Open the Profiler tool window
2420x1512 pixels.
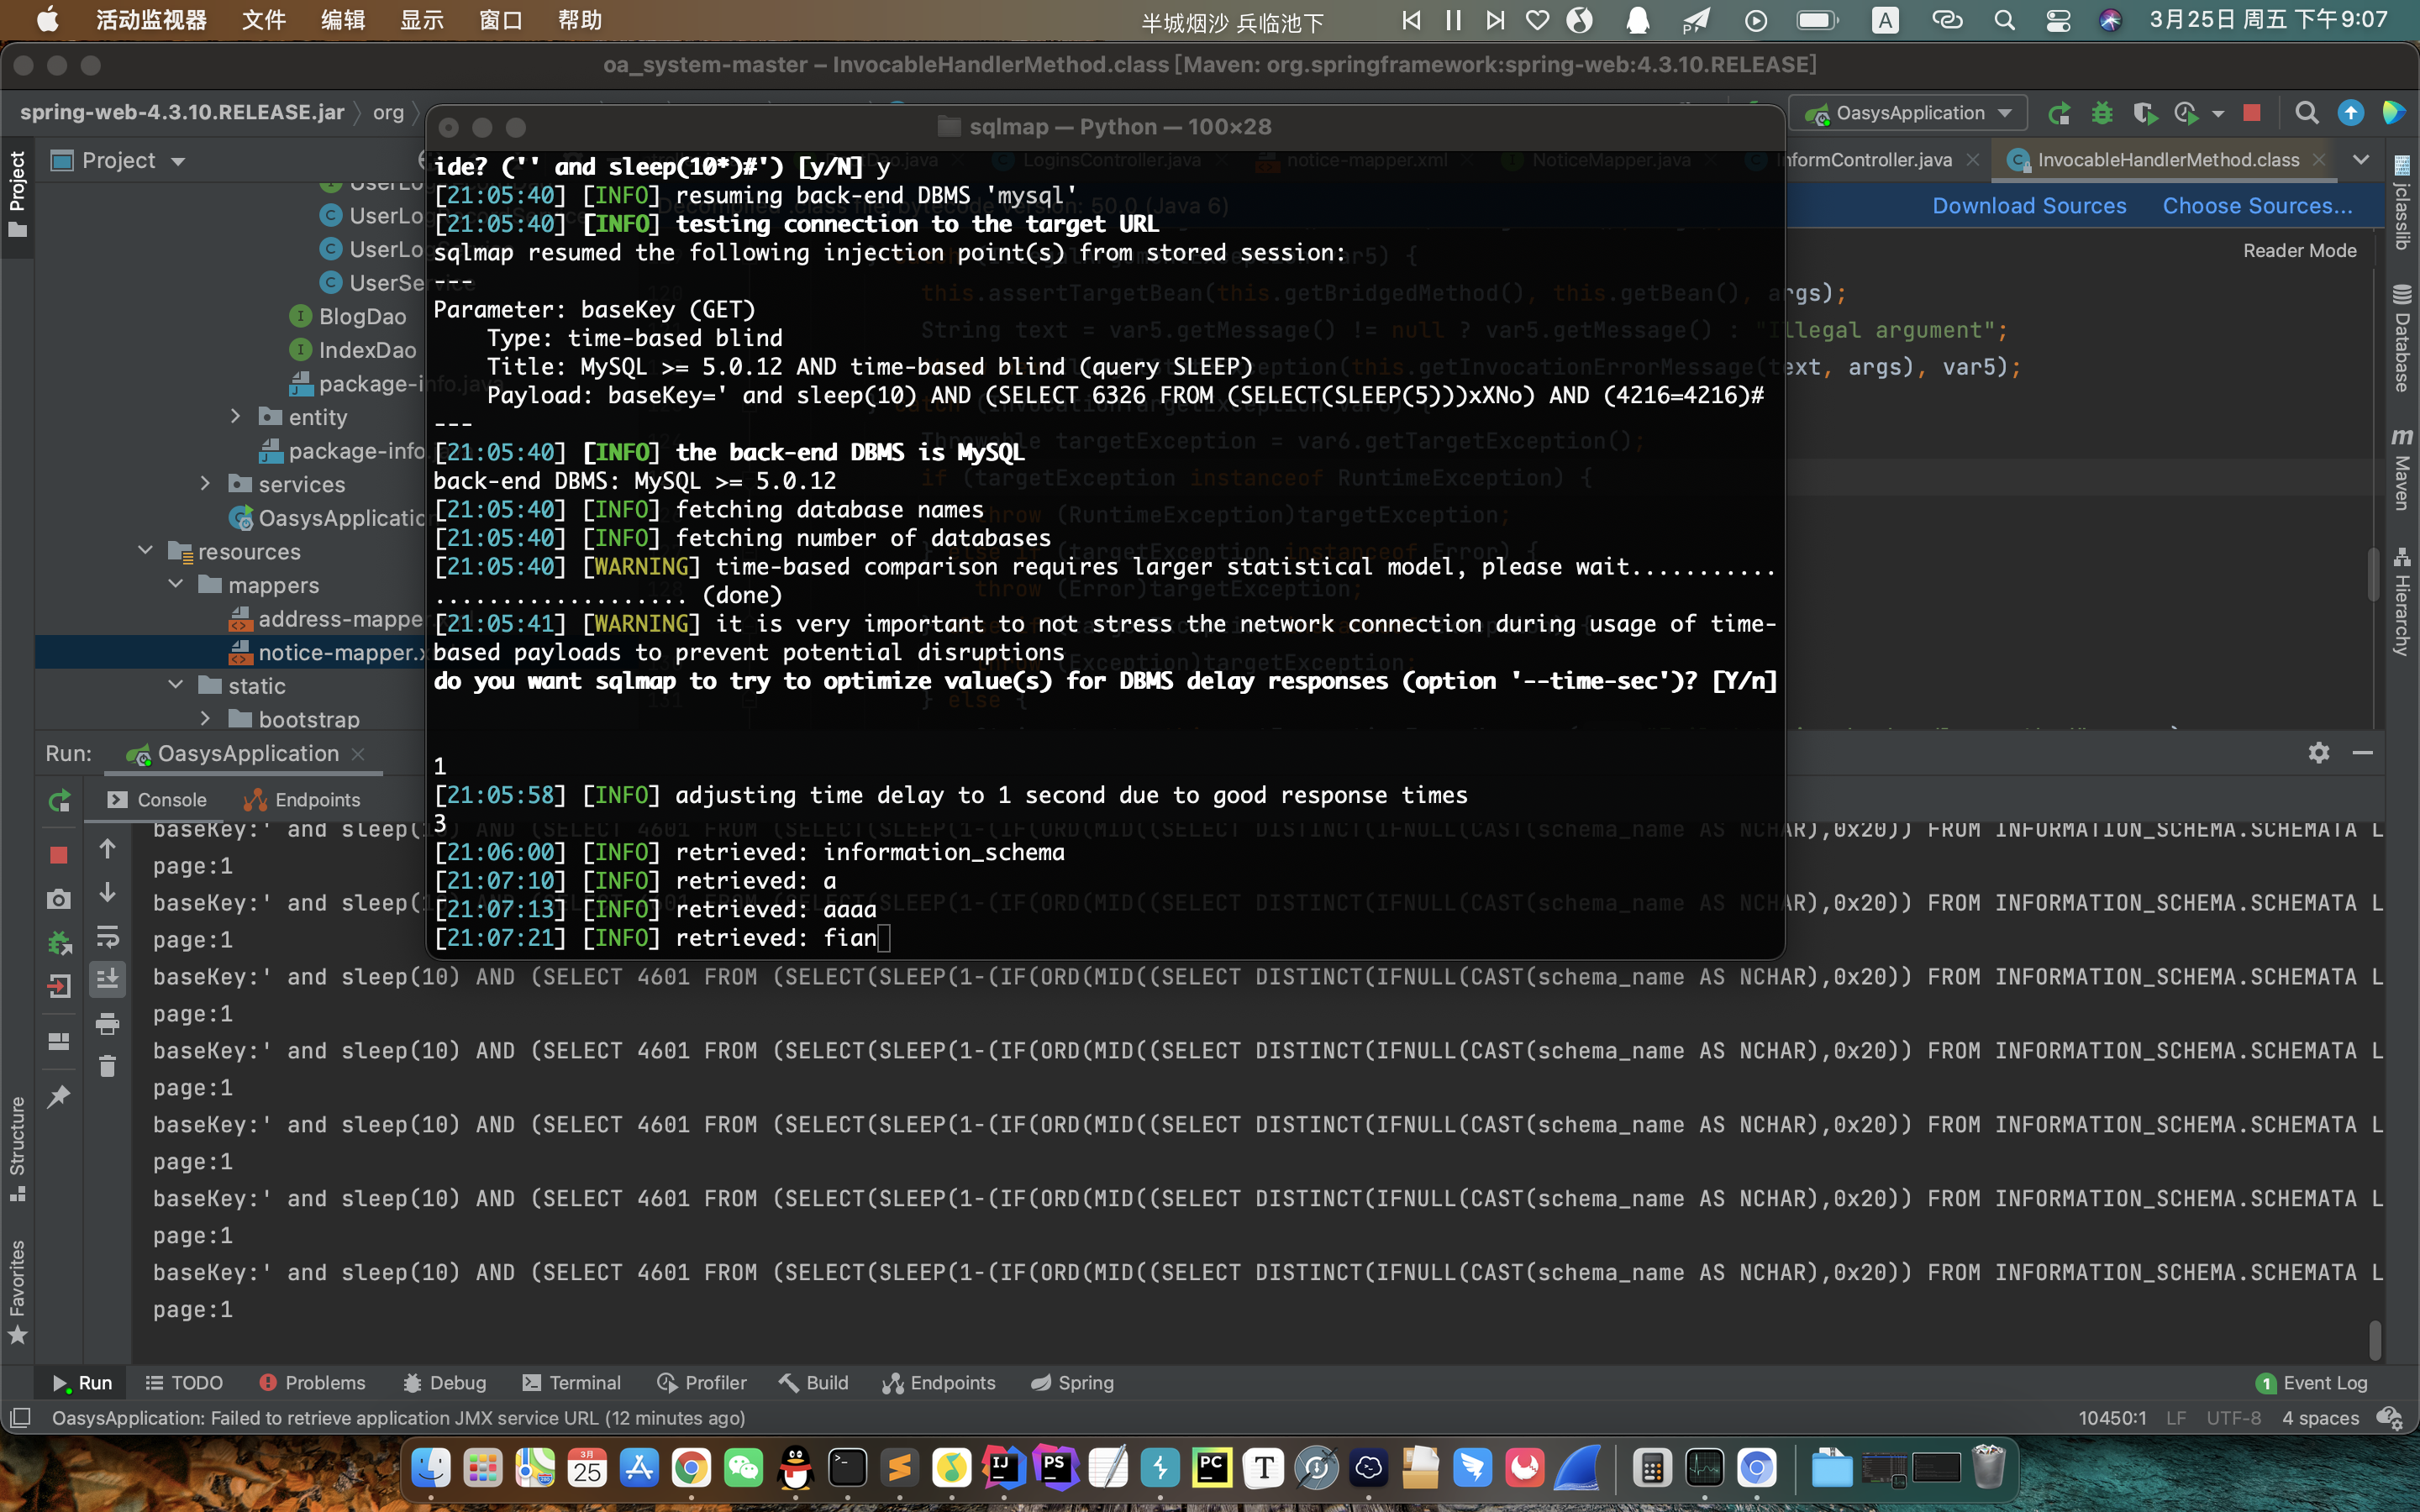(702, 1383)
